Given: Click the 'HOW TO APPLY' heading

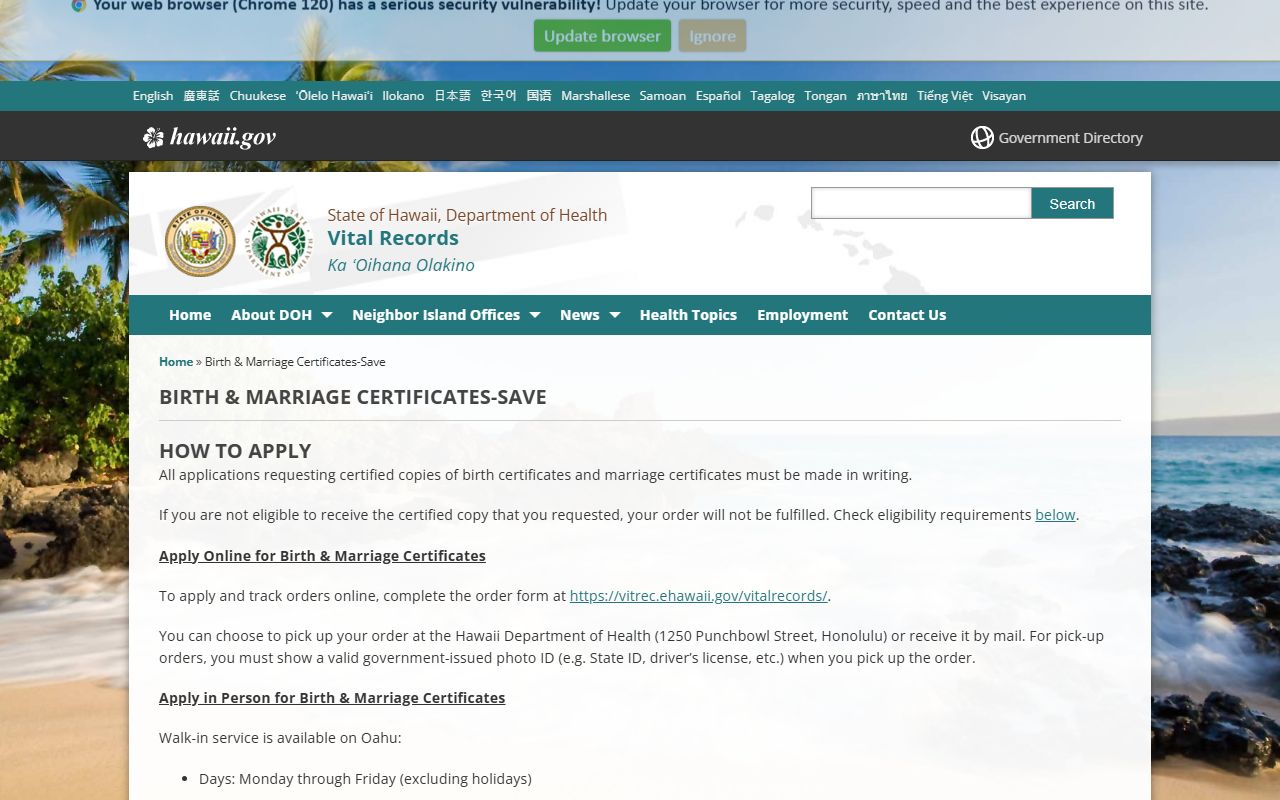Looking at the screenshot, I should [235, 451].
